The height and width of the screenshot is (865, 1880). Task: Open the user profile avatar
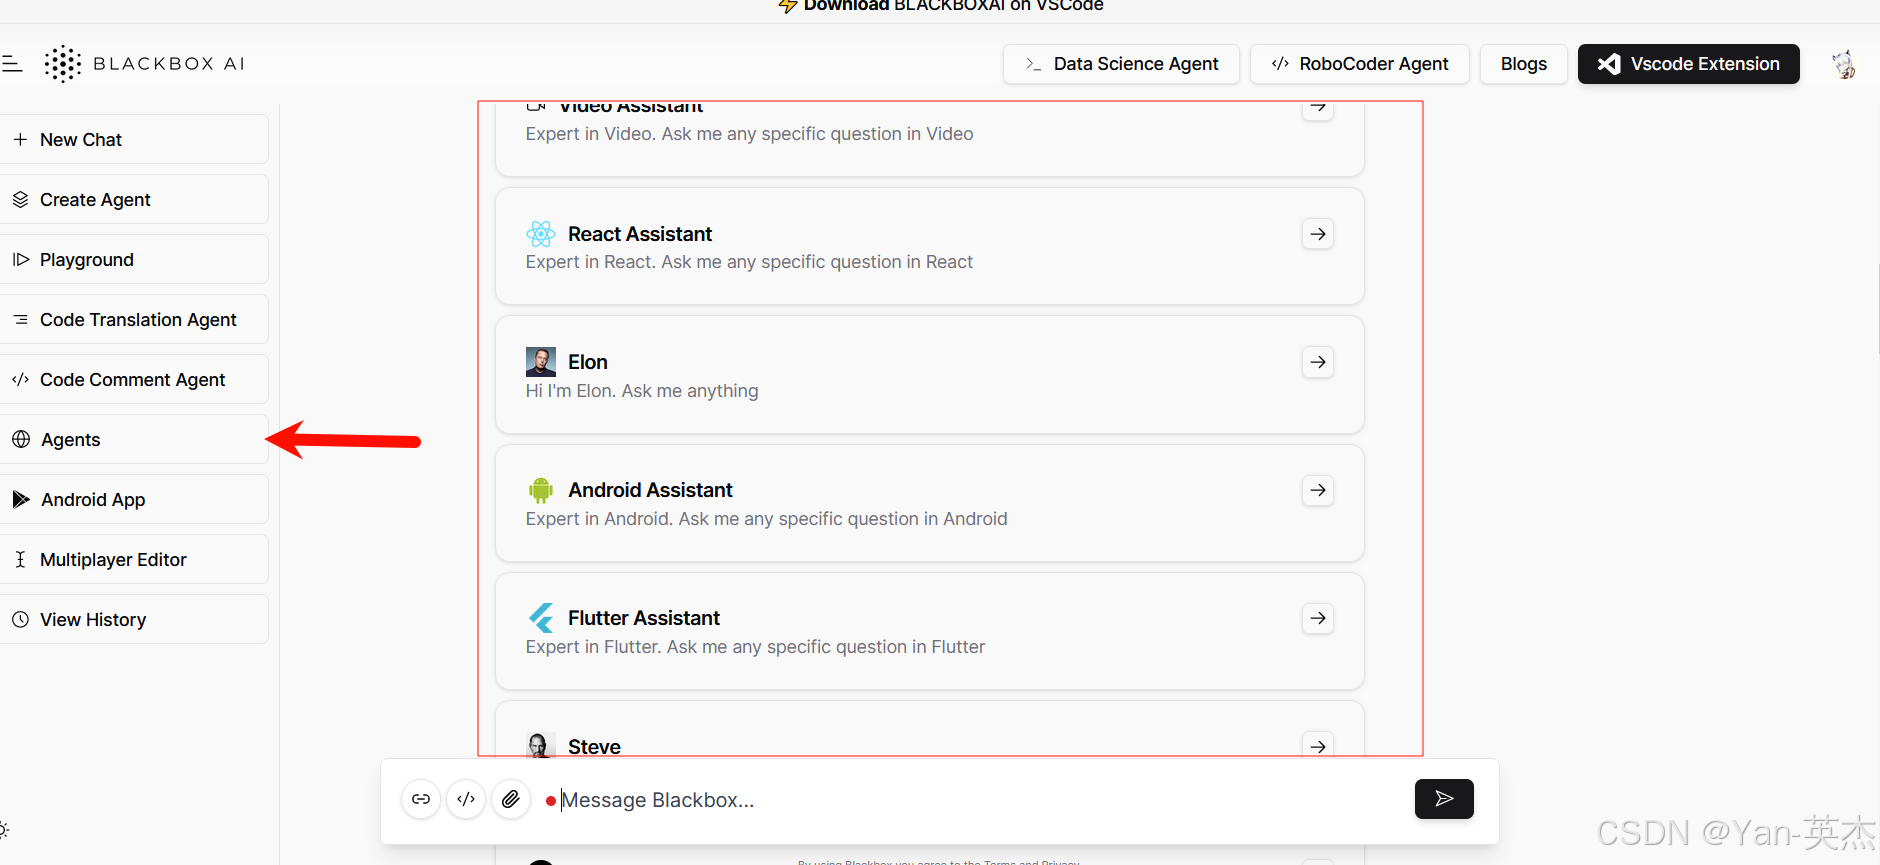[1843, 64]
